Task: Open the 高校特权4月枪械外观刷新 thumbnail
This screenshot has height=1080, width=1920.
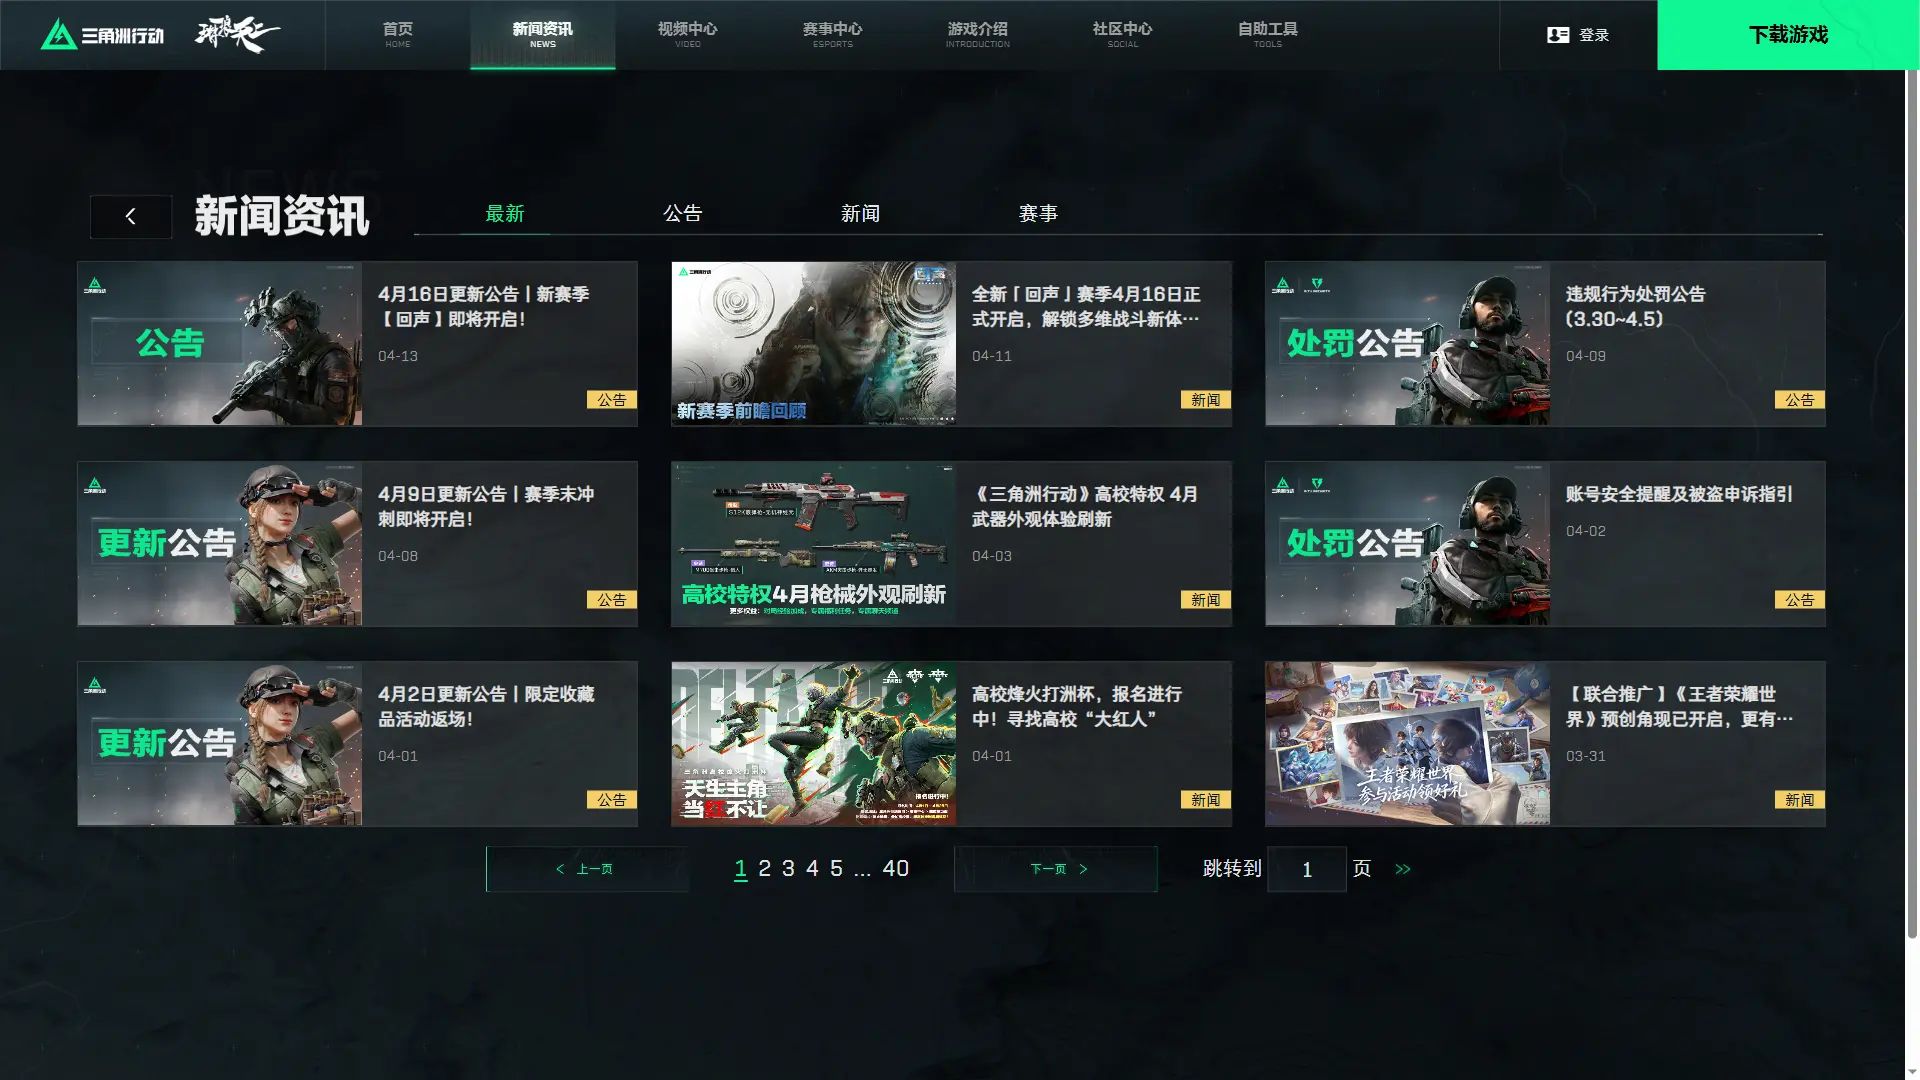Action: click(x=813, y=544)
